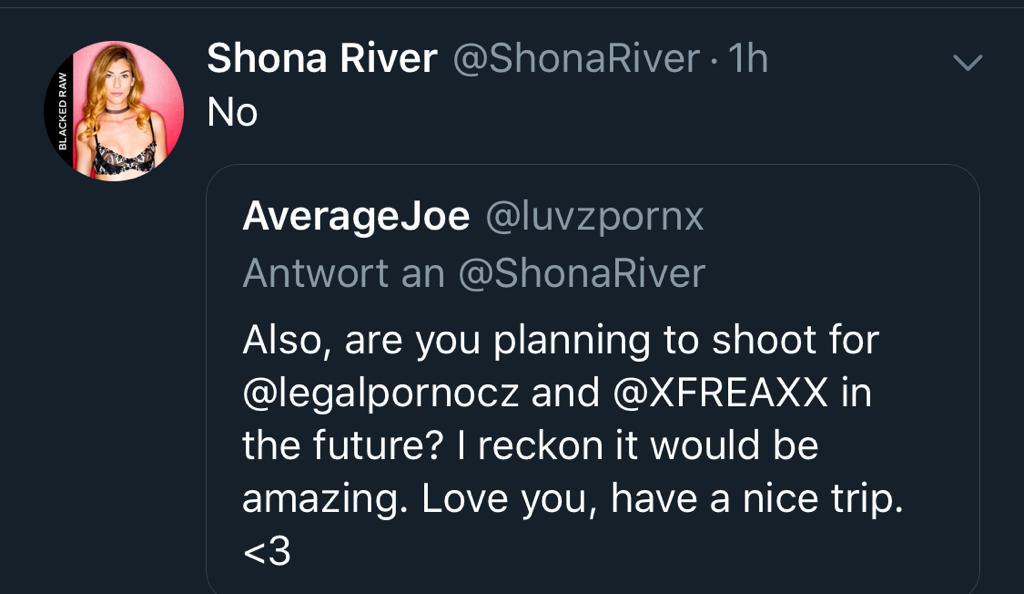The height and width of the screenshot is (594, 1024).
Task: Open the @legalpornocz mention
Action: [381, 393]
